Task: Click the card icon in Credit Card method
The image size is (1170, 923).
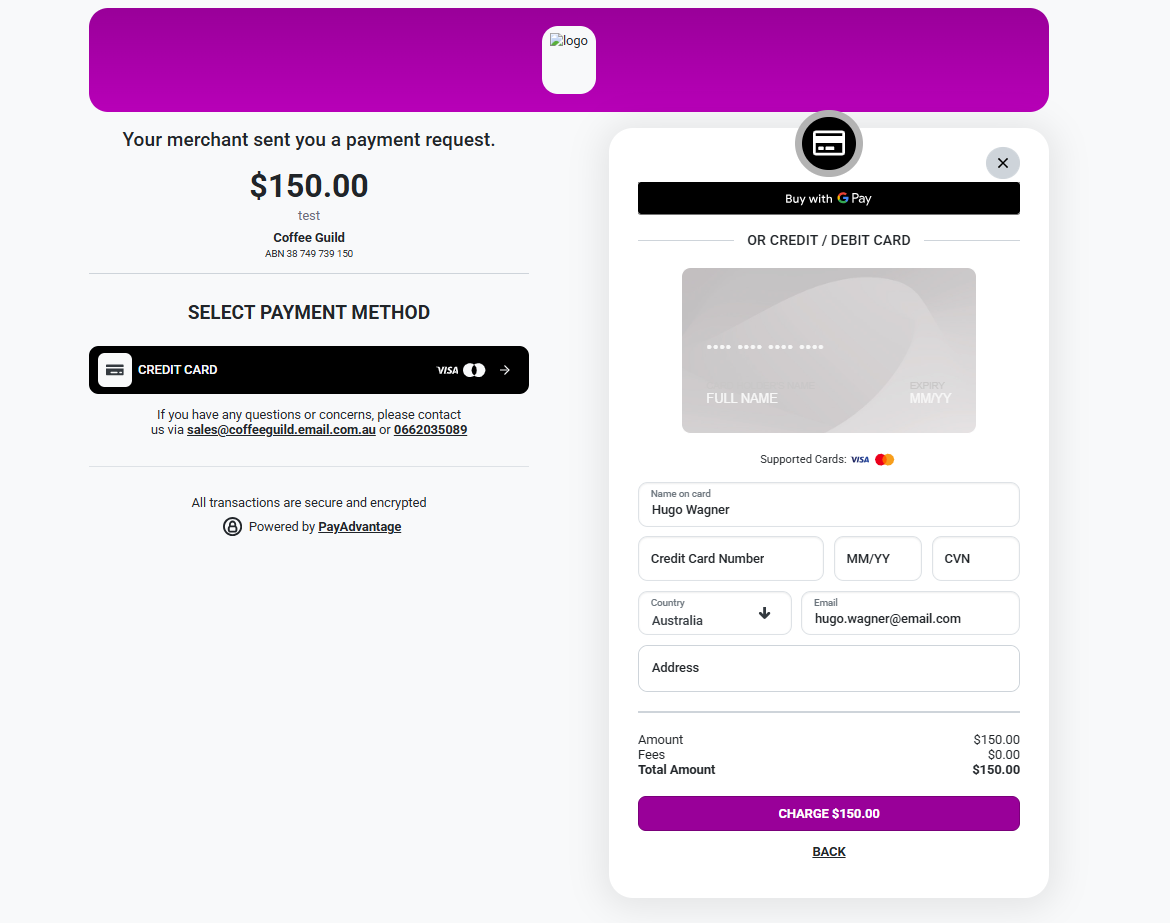Action: pos(115,370)
